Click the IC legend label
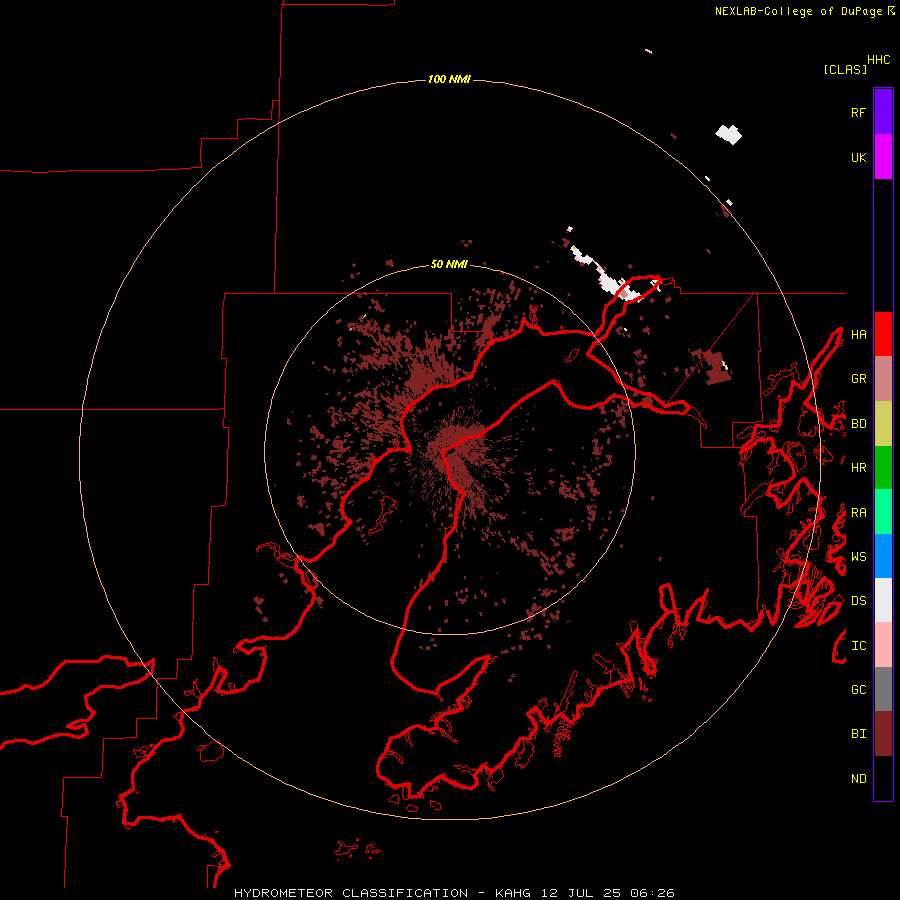This screenshot has width=900, height=900. (858, 646)
